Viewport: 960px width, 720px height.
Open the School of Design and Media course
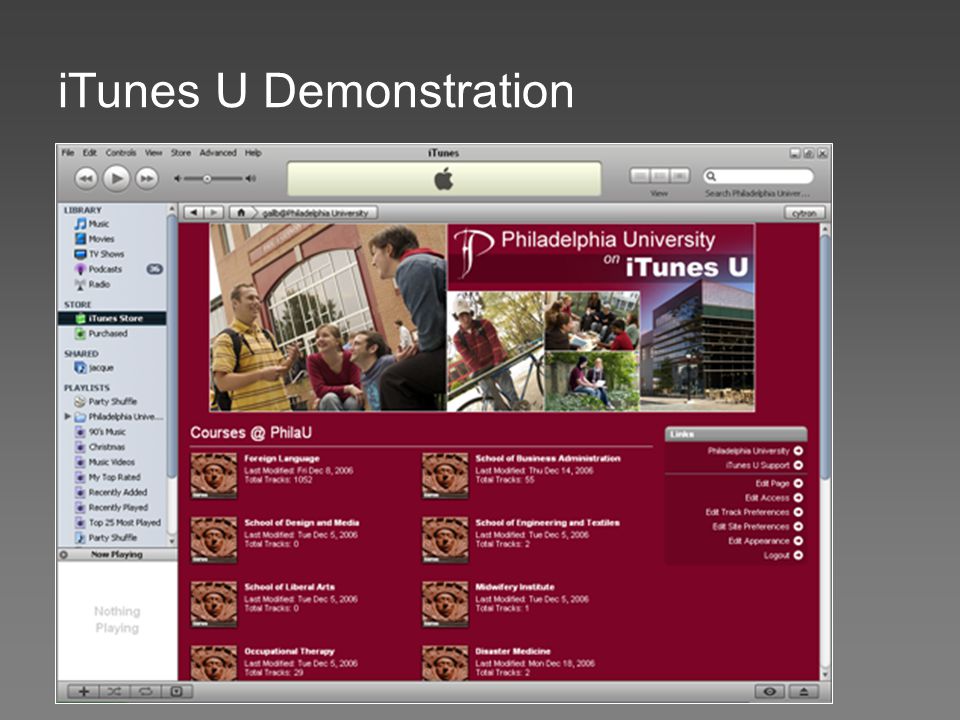(x=302, y=523)
